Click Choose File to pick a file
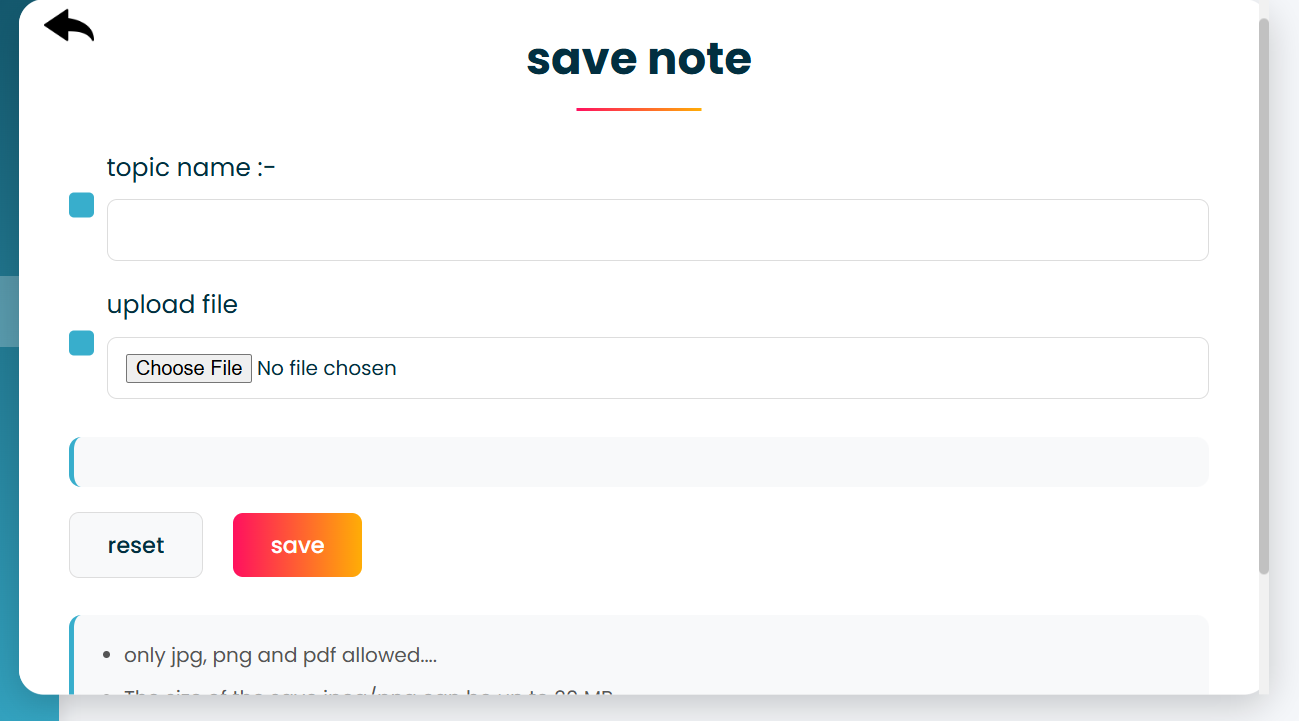This screenshot has width=1299, height=721. pyautogui.click(x=188, y=368)
